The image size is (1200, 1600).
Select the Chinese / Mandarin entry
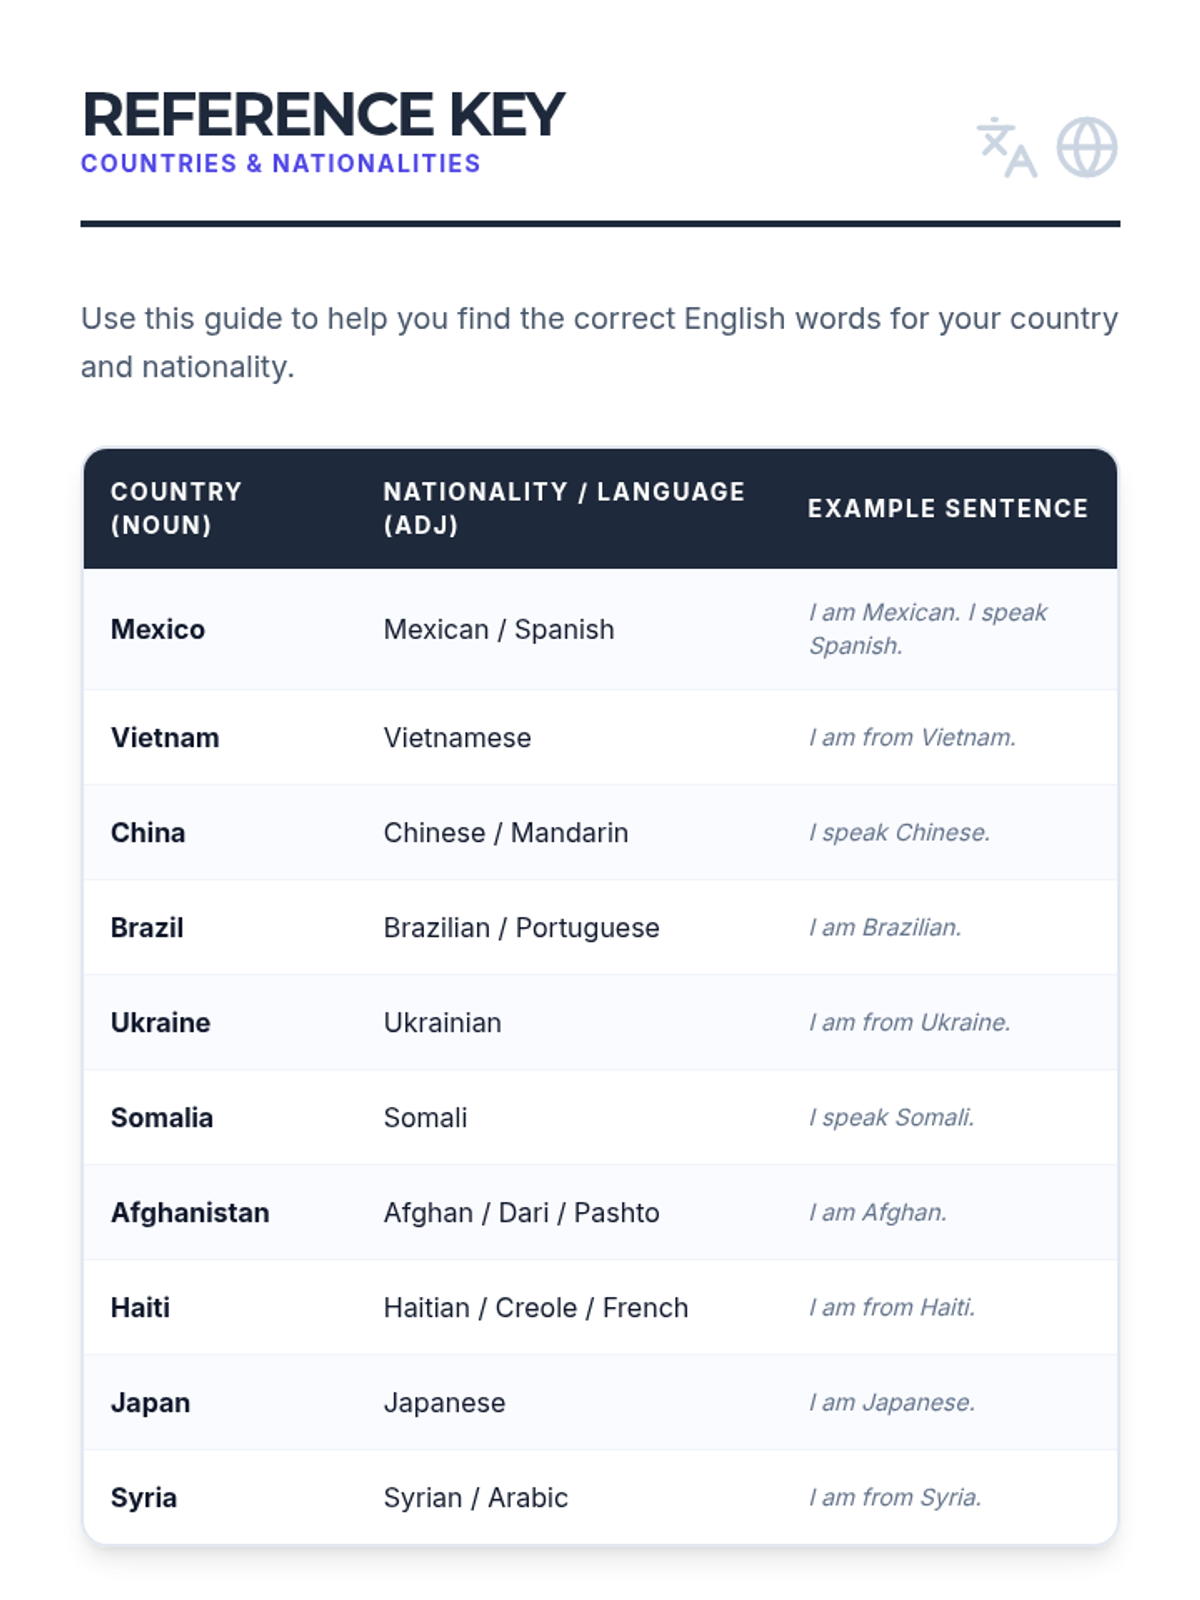506,833
